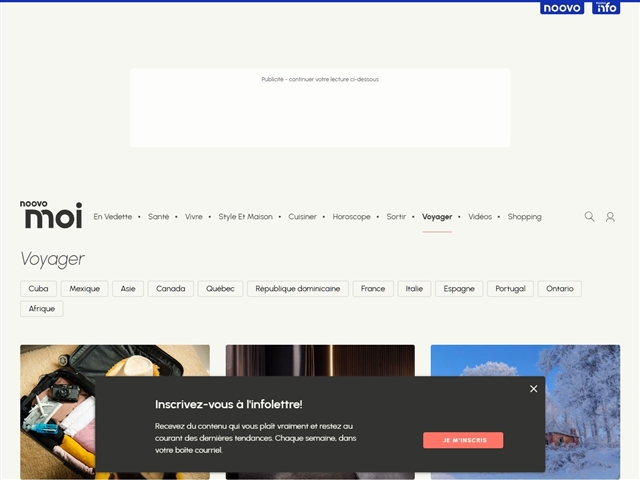
Task: Open the Noovo logo link at top
Action: tap(562, 8)
